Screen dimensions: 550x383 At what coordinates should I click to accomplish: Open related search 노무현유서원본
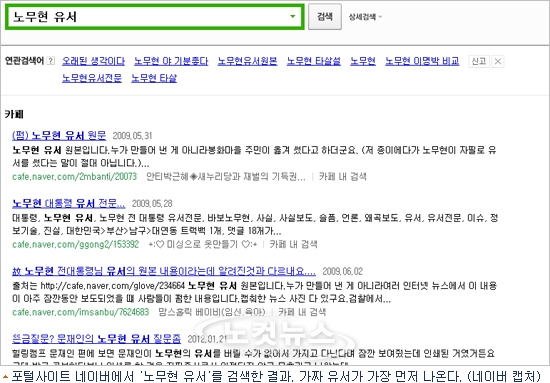click(x=247, y=61)
